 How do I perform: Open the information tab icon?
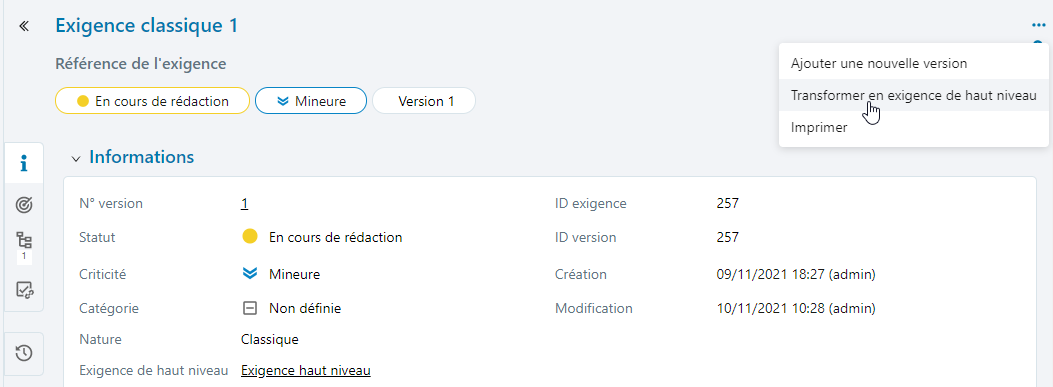[x=24, y=163]
